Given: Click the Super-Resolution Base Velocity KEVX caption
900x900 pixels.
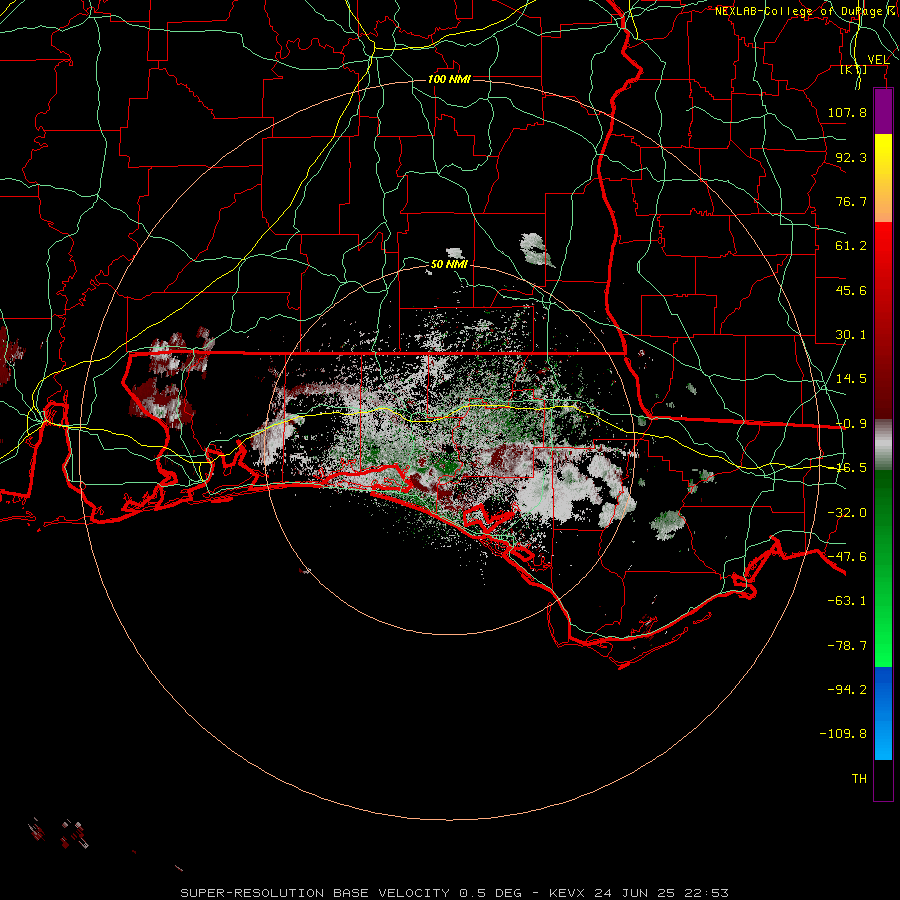Looking at the screenshot, I should 455,893.
